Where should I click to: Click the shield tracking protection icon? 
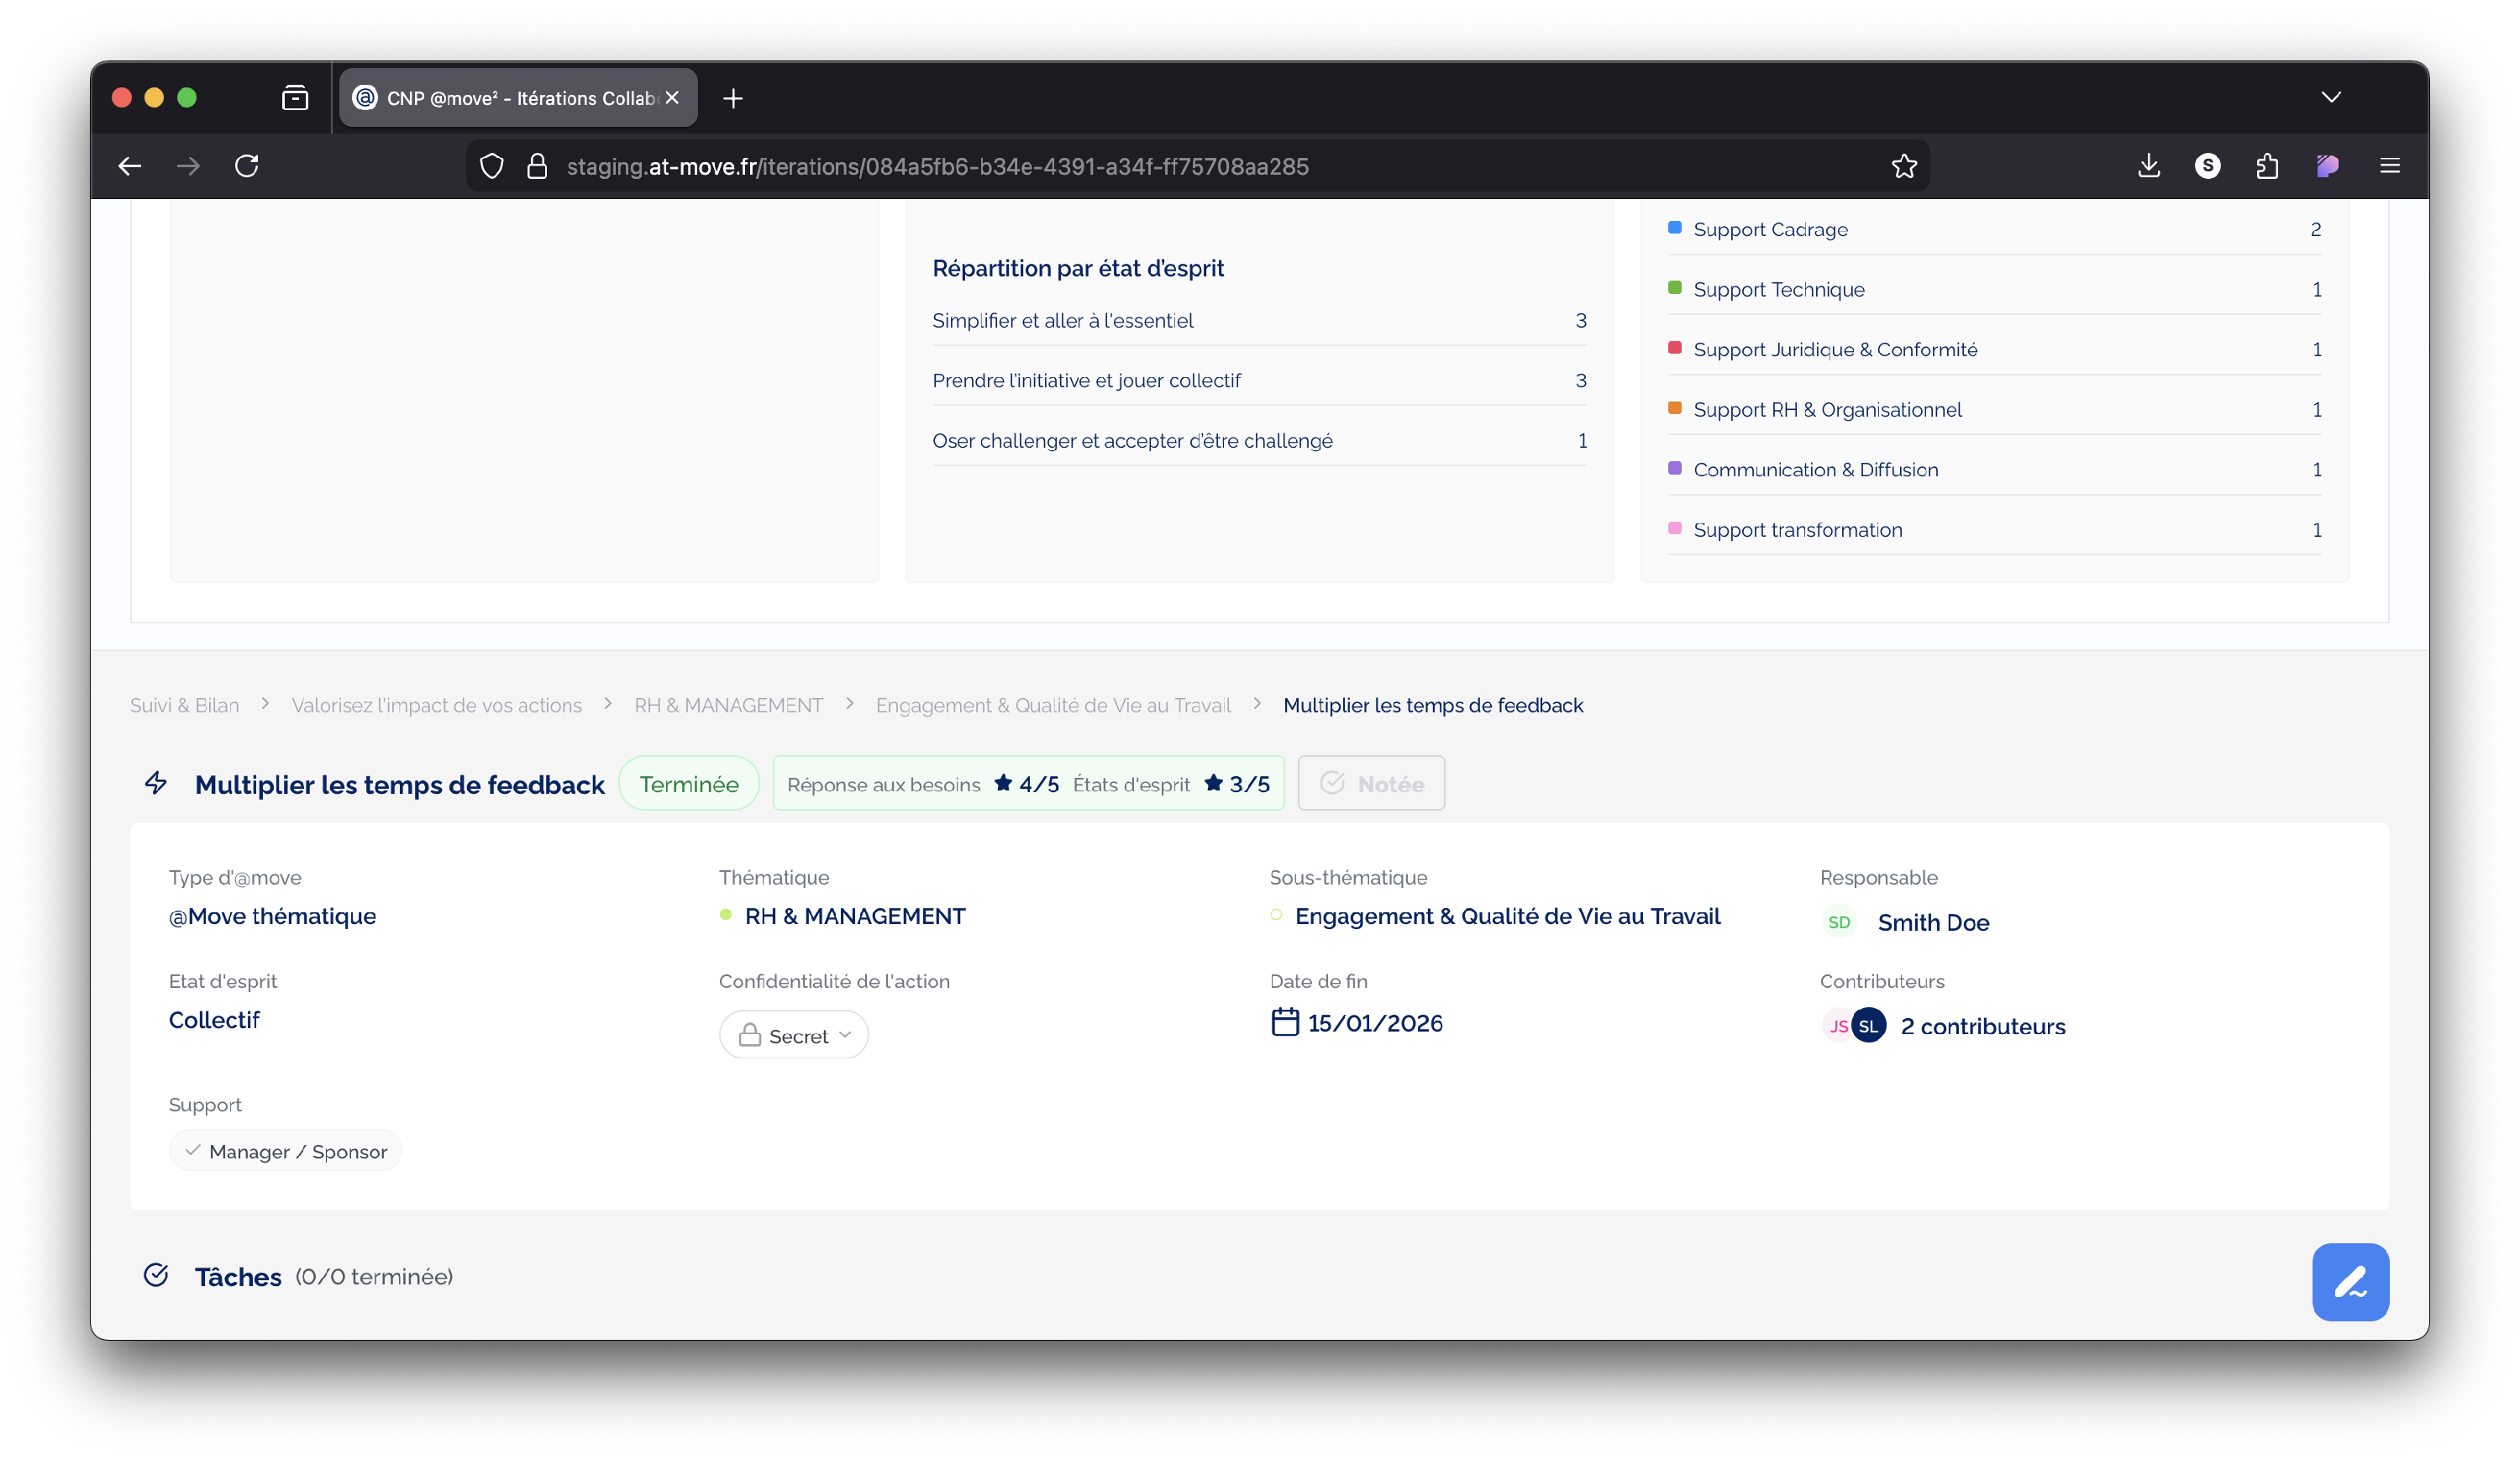point(491,166)
